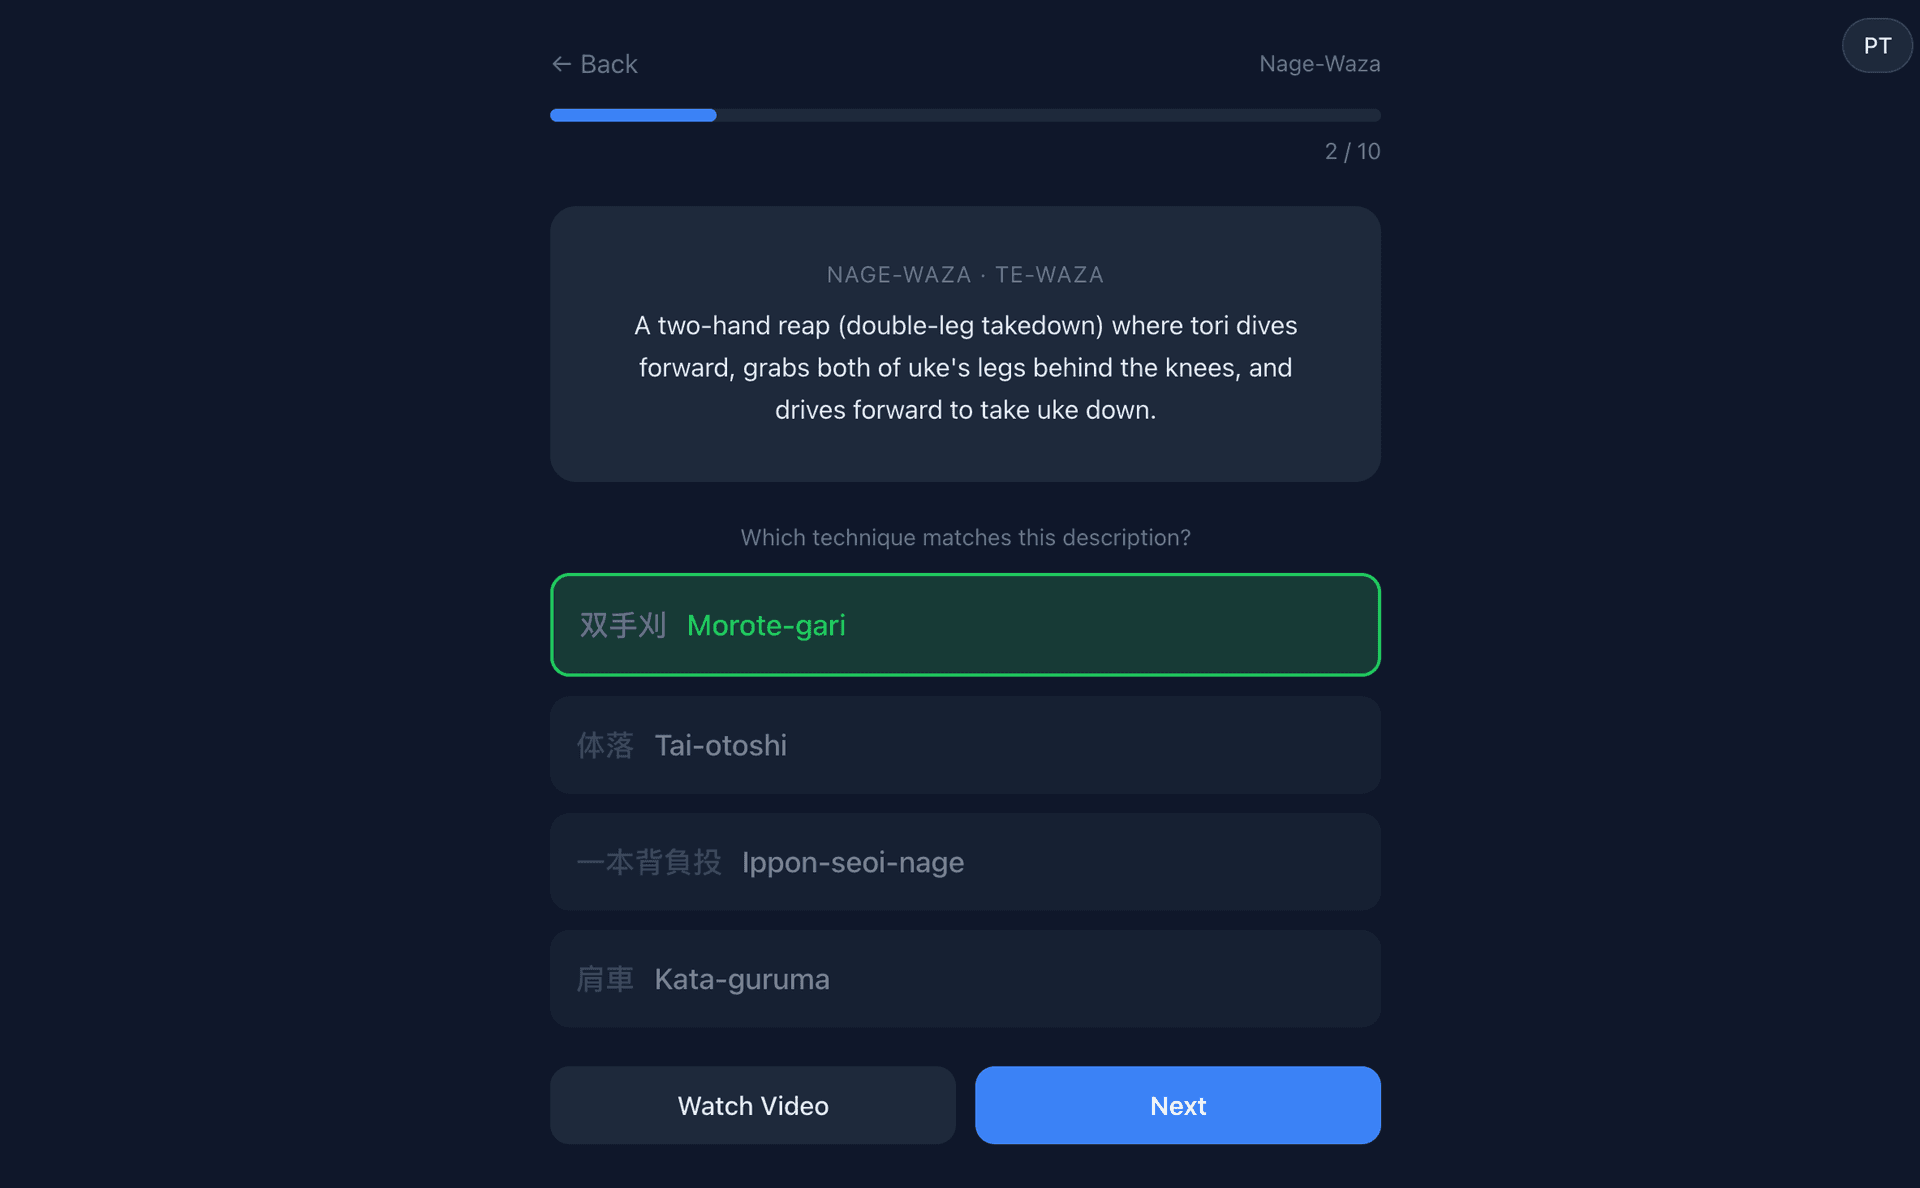Screen dimensions: 1920x1188
Task: Click the NAGE-WAZA · TE-WAZA category tag
Action: [x=964, y=275]
